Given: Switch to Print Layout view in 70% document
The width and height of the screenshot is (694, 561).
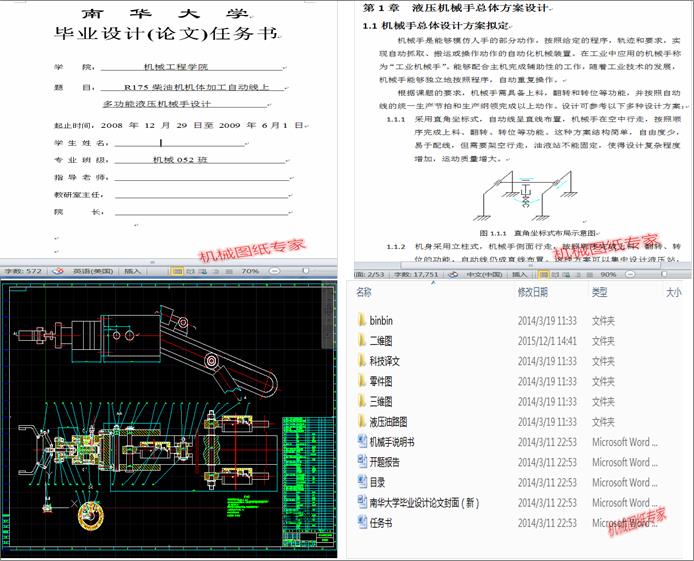Looking at the screenshot, I should click(177, 271).
